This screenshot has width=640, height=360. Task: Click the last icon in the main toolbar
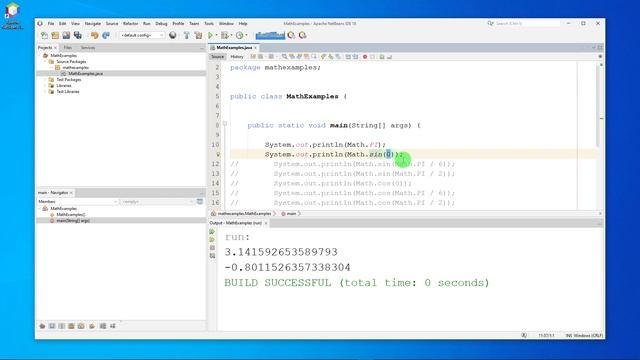tap(302, 36)
